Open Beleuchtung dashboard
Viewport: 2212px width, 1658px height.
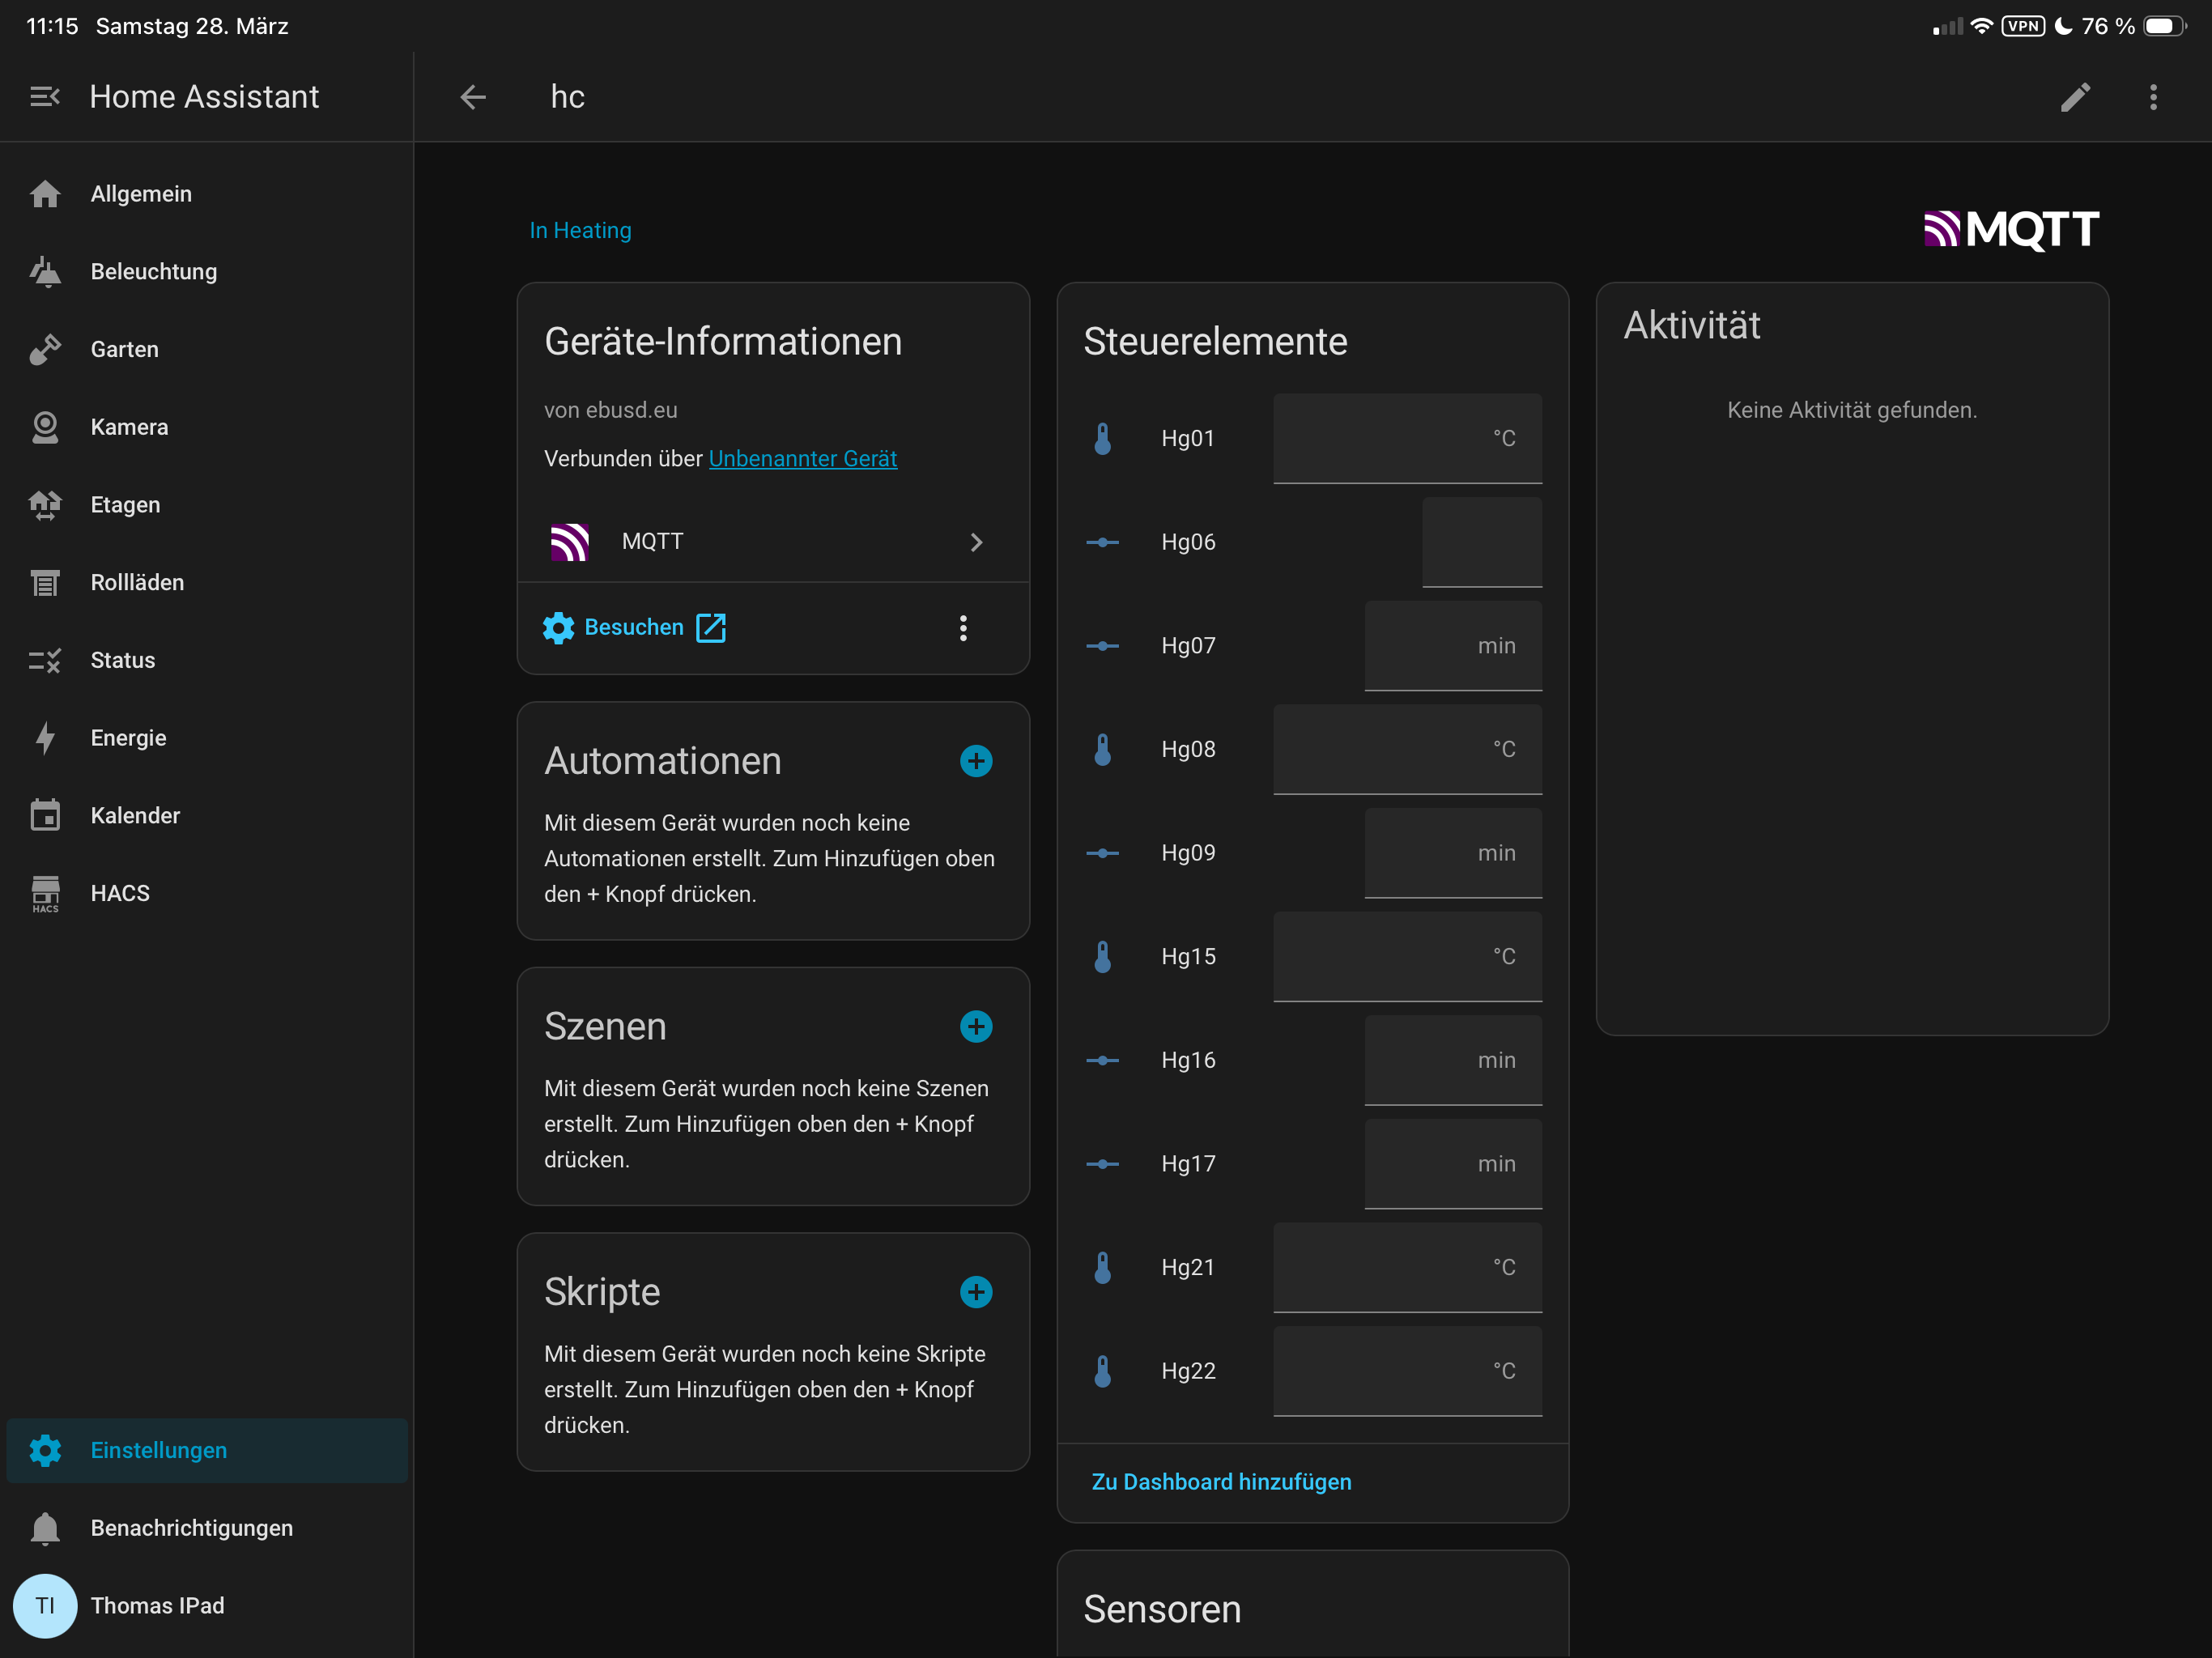[207, 272]
